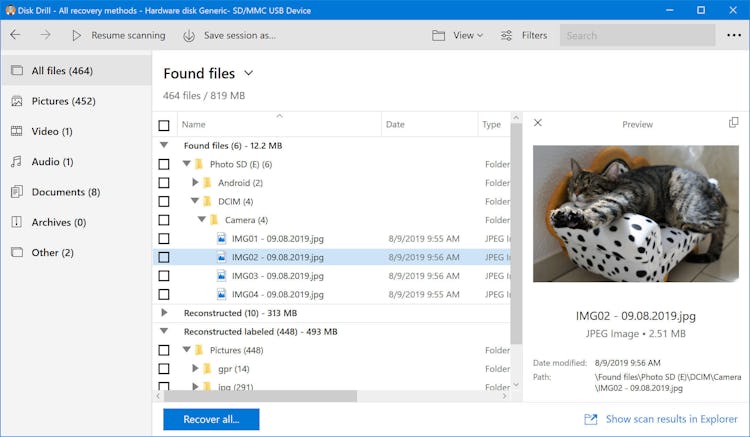
Task: Click the Show scan results export icon
Action: coord(591,419)
